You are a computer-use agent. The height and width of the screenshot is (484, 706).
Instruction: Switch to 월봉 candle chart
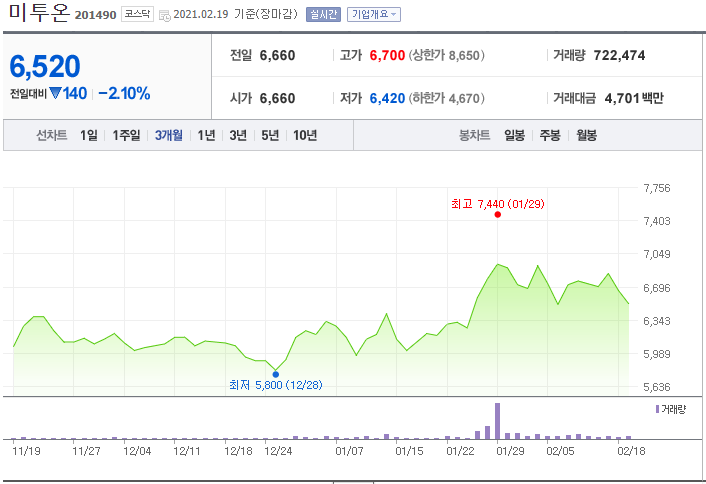(x=587, y=135)
